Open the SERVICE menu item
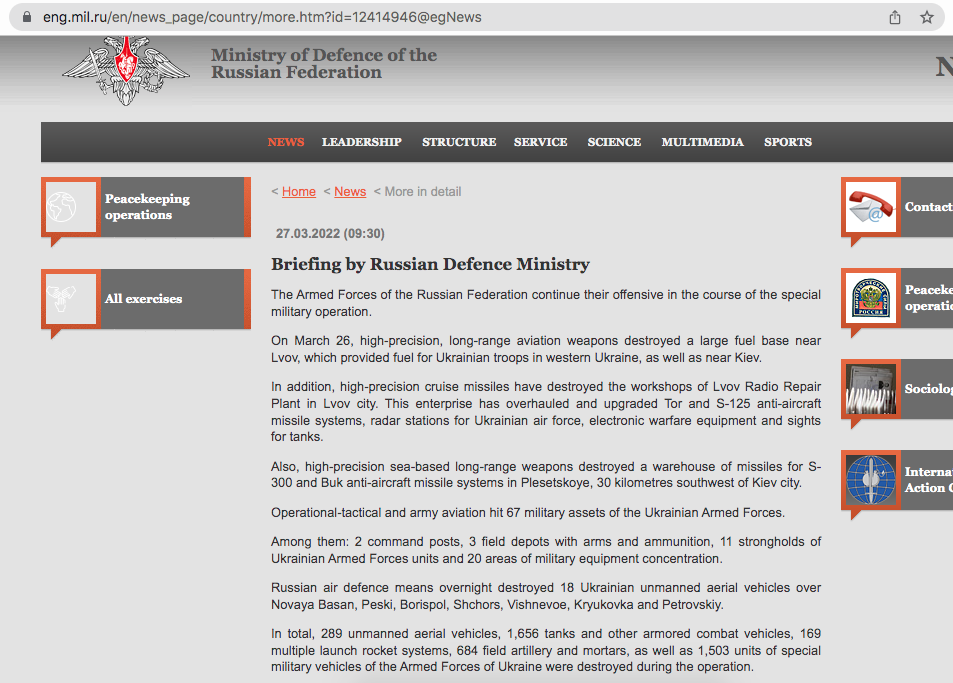This screenshot has height=683, width=953. click(x=540, y=142)
